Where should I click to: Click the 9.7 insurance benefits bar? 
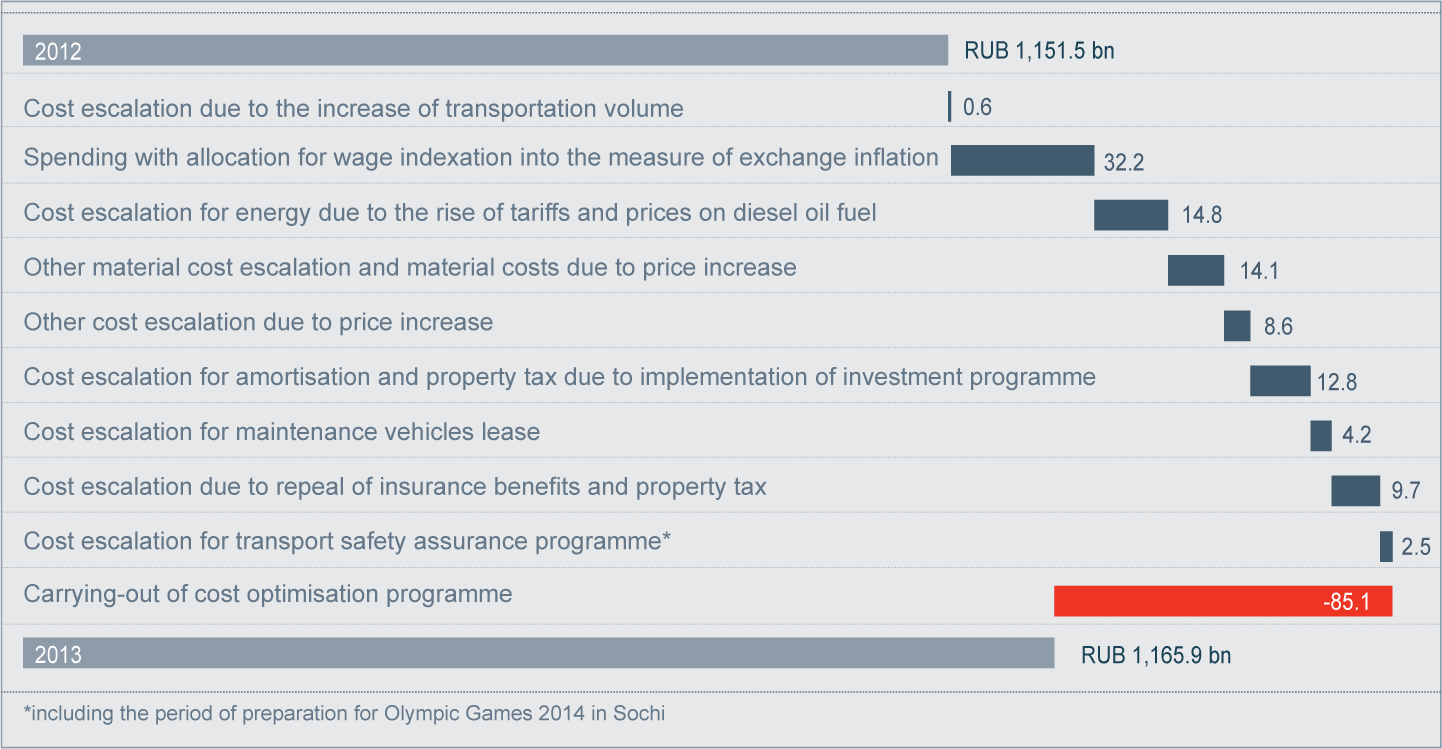[x=1355, y=491]
